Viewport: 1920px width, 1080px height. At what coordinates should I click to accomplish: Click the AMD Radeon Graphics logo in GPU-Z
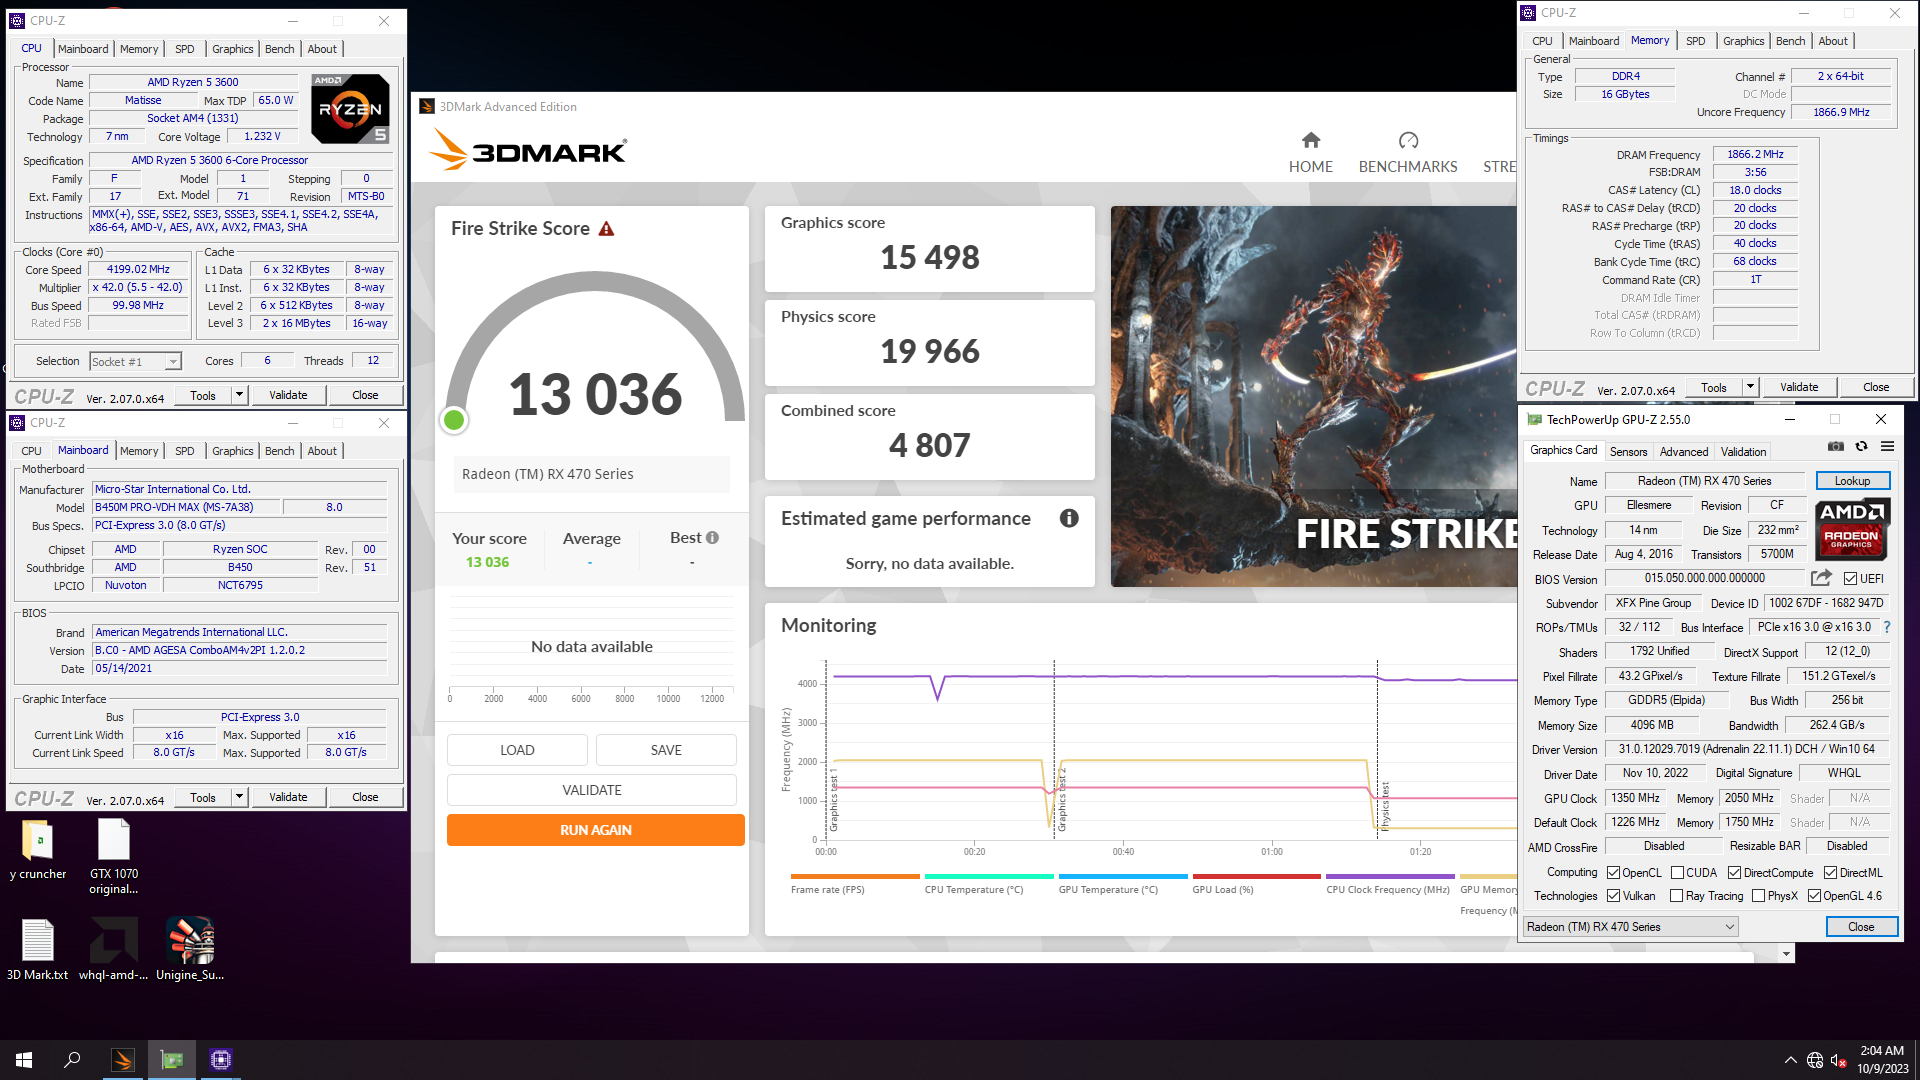point(1852,529)
